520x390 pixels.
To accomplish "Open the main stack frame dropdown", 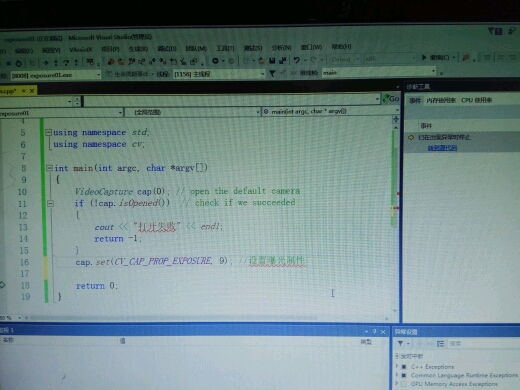I will [x=379, y=72].
